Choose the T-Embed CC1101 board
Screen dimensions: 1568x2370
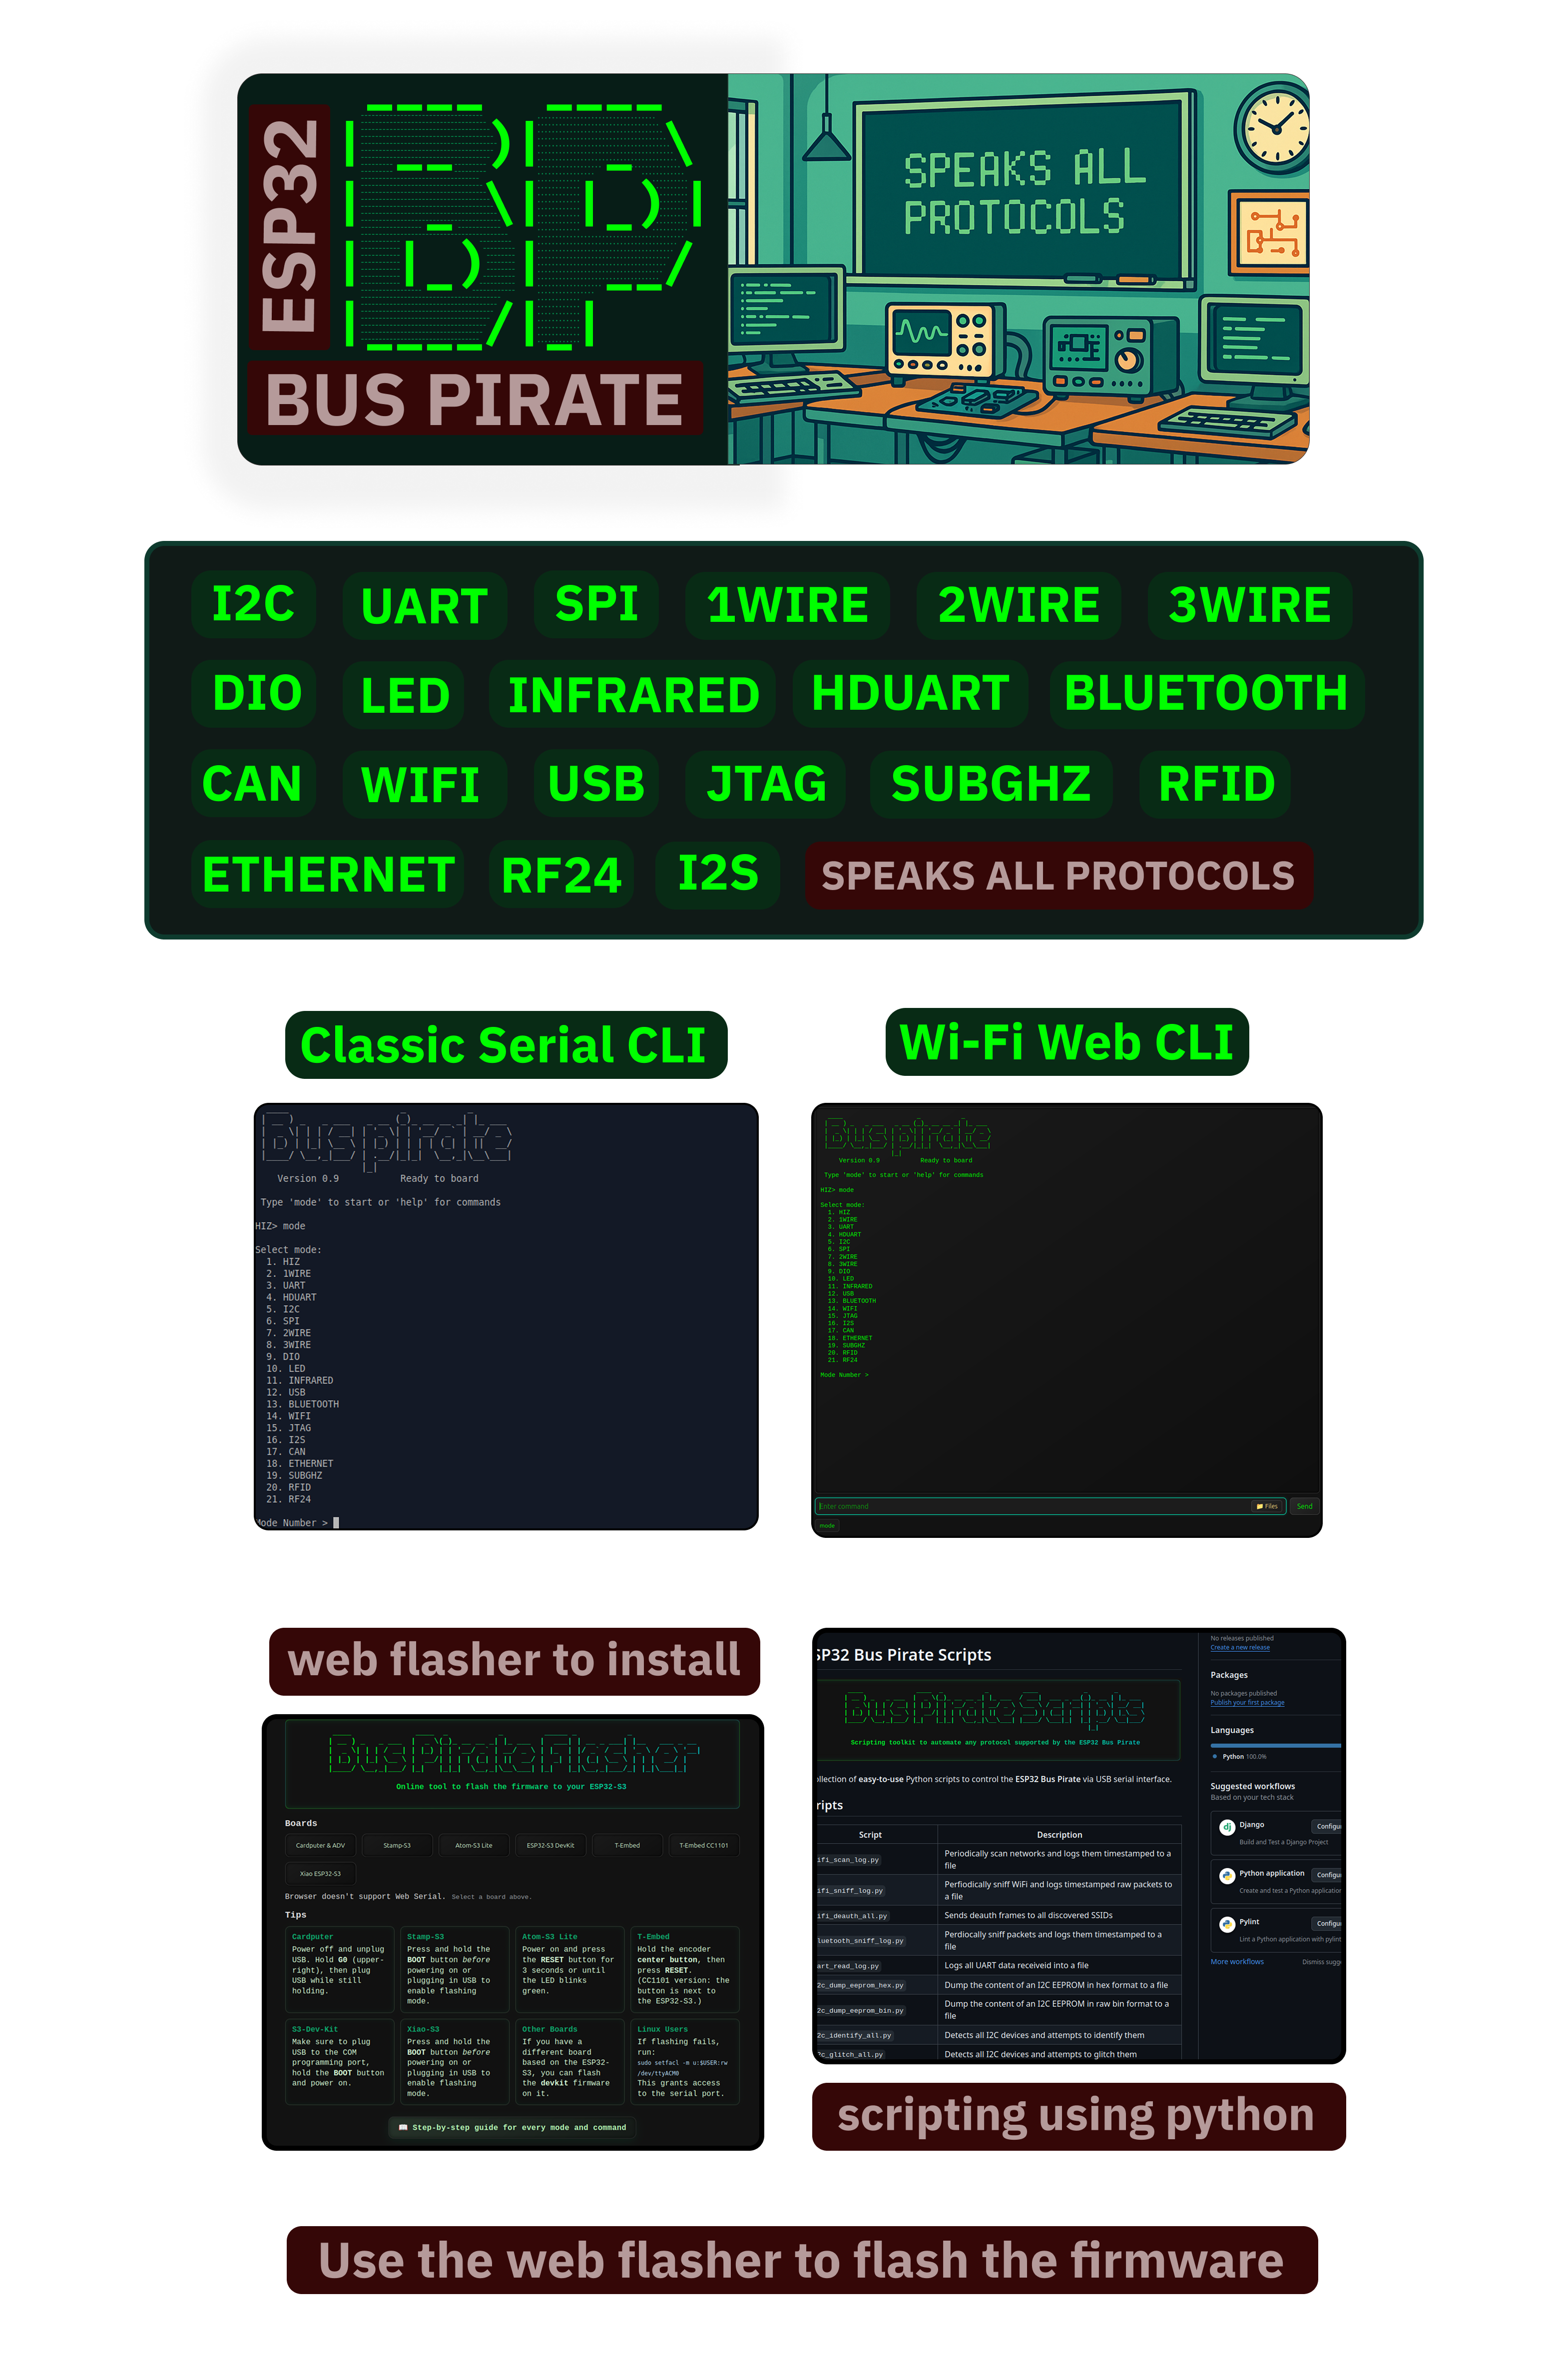[x=703, y=1845]
